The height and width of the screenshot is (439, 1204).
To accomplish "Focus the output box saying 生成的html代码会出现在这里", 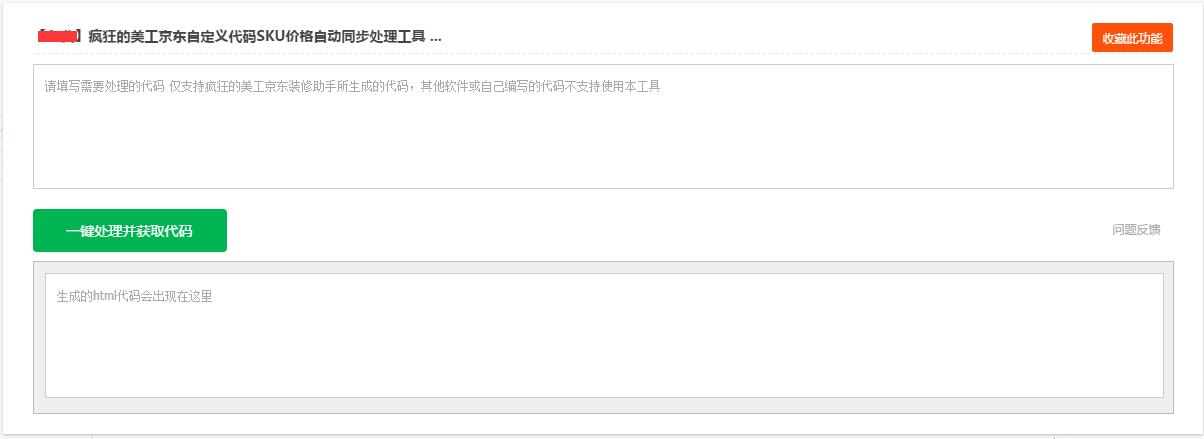I will tap(604, 335).
